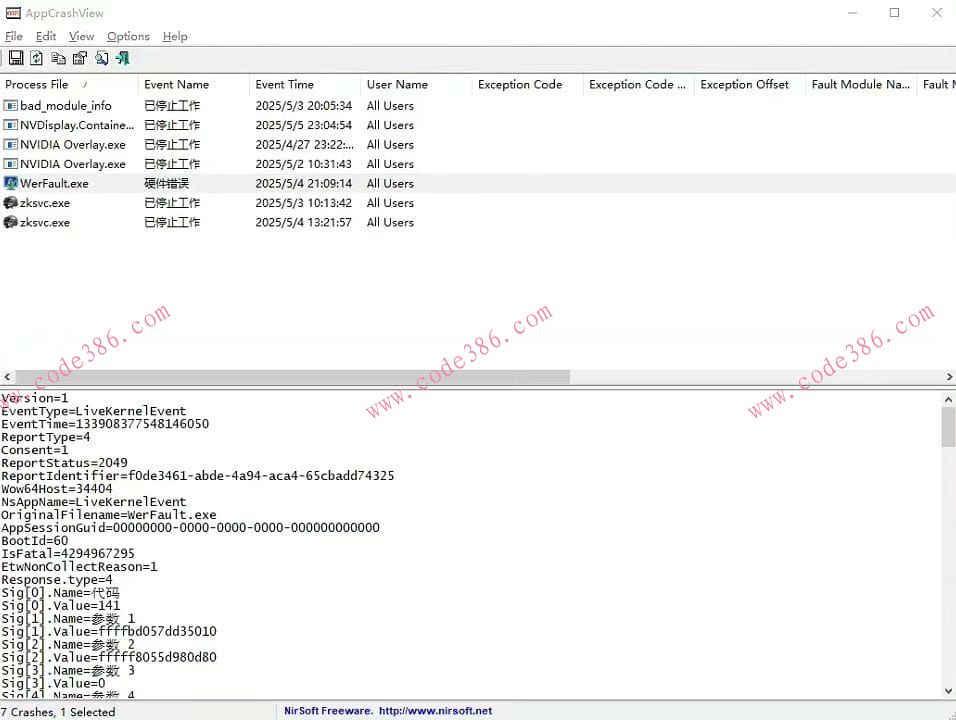Click the 硬件错误 event name cell

pos(166,184)
